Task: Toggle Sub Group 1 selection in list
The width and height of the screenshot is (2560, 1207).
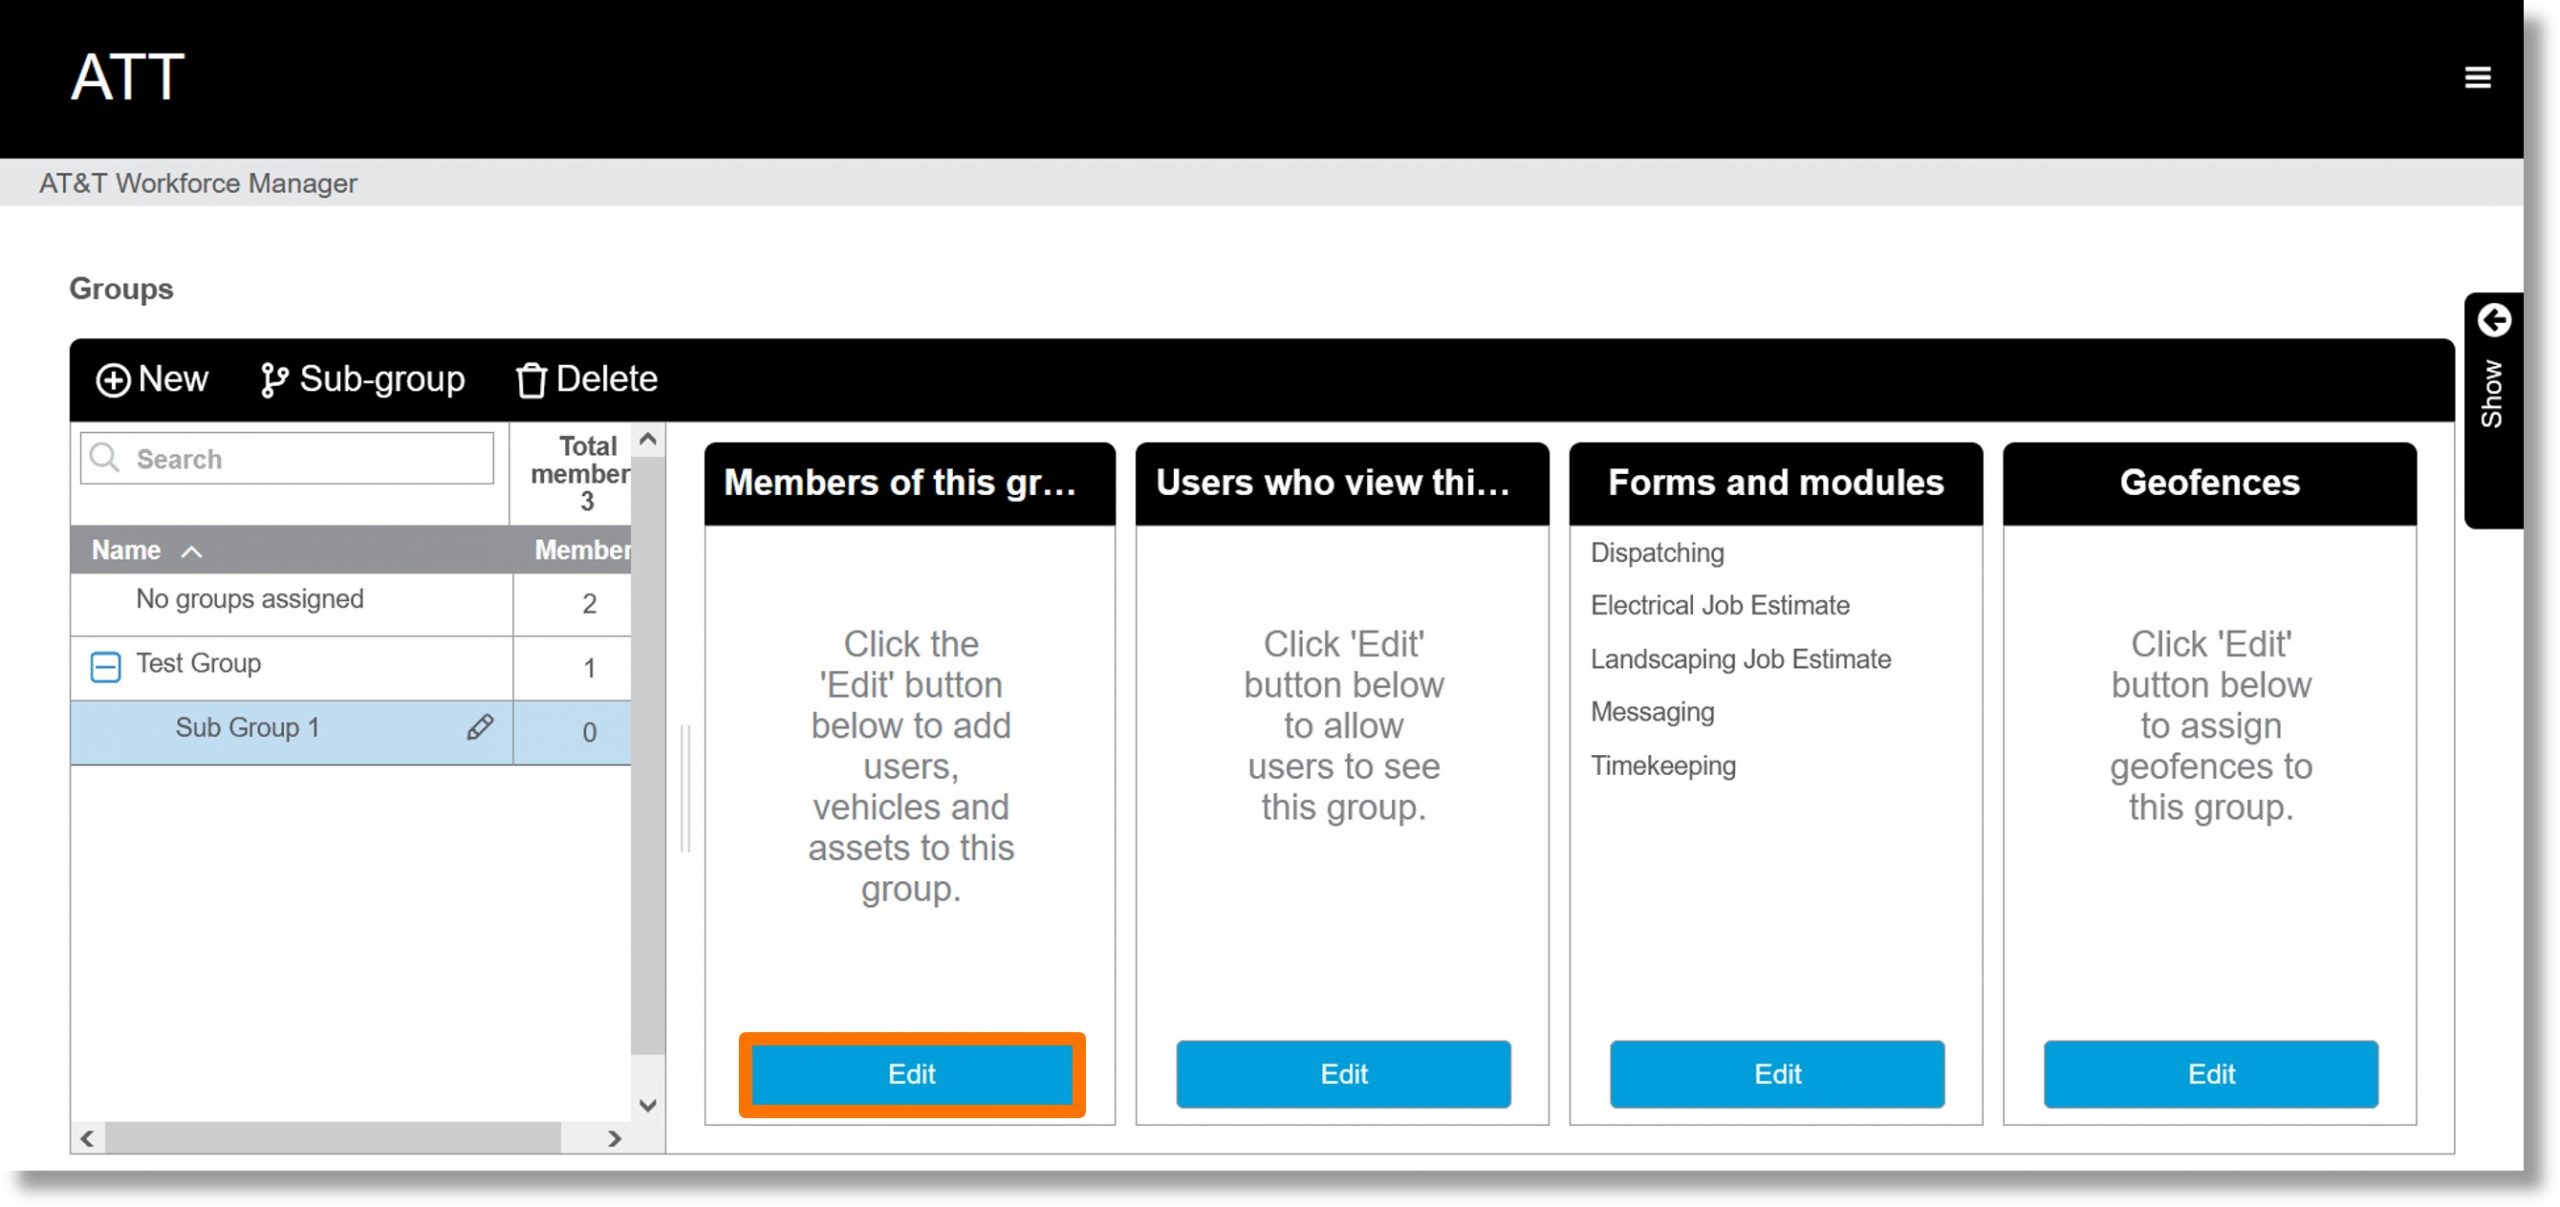Action: click(248, 728)
